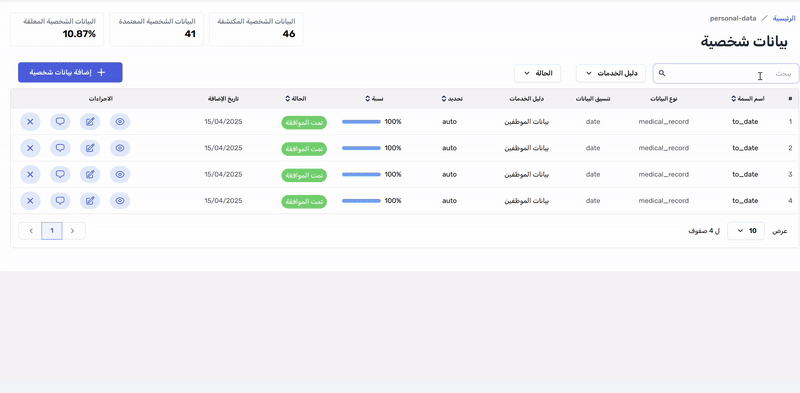
Task: Click the تمت الموافقة badge in row 4
Action: click(x=304, y=201)
